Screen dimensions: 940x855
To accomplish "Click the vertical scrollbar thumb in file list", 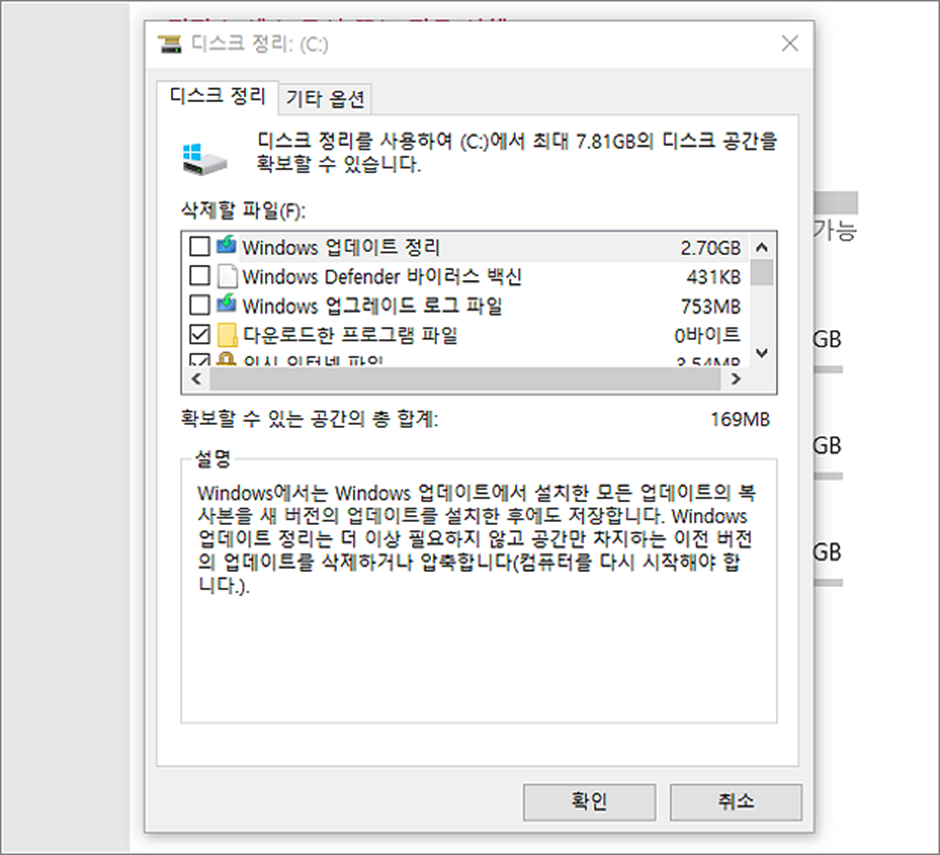I will pyautogui.click(x=761, y=272).
